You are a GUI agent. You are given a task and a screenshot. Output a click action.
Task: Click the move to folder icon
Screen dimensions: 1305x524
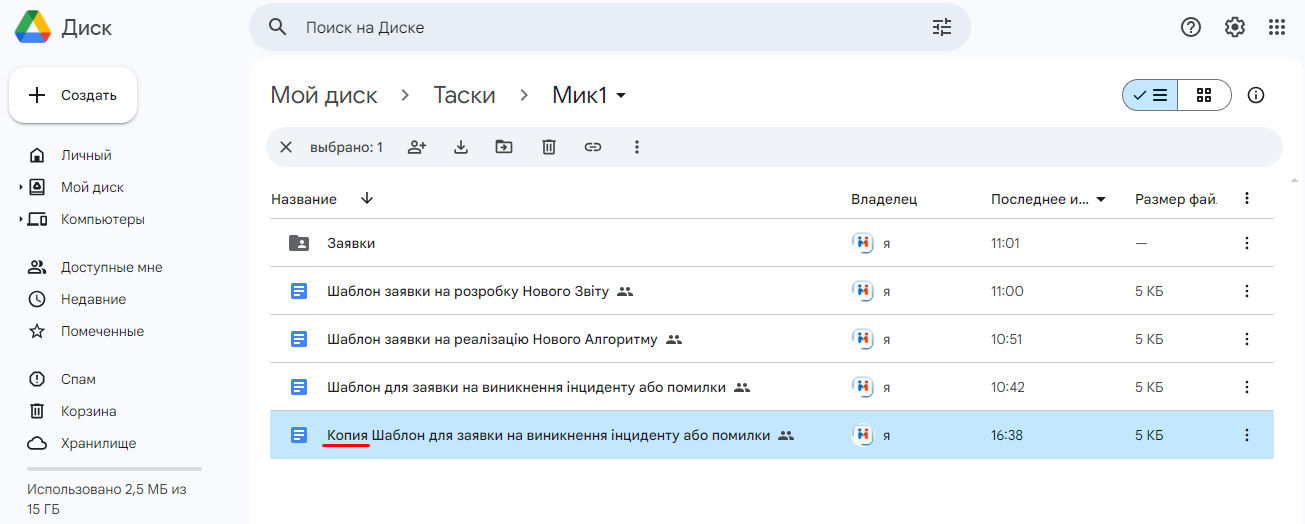(504, 147)
